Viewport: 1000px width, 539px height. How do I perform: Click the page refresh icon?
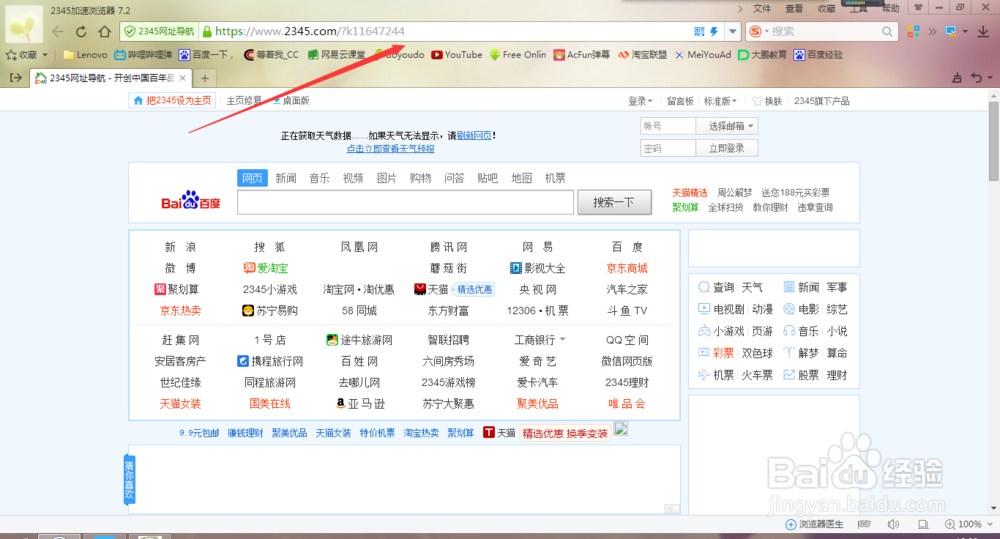coord(81,31)
